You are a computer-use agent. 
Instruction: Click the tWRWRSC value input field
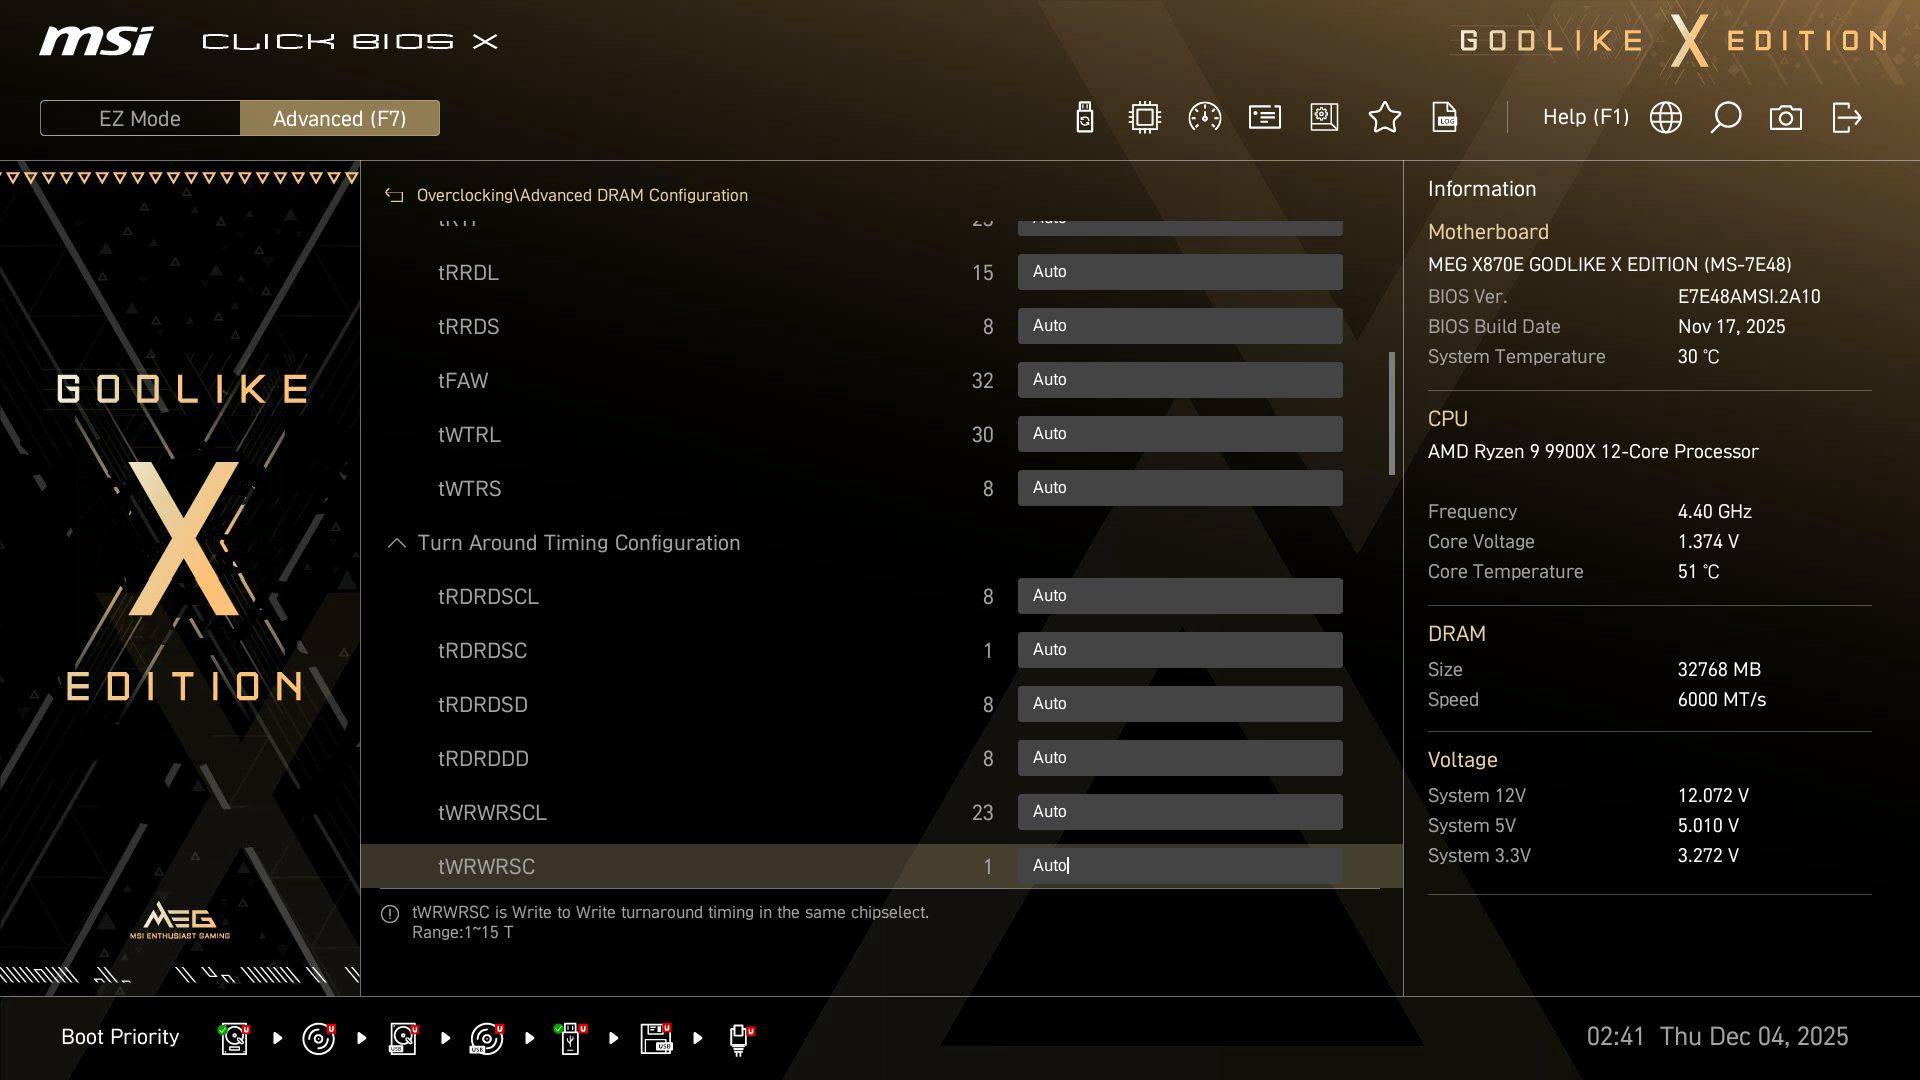click(1180, 866)
